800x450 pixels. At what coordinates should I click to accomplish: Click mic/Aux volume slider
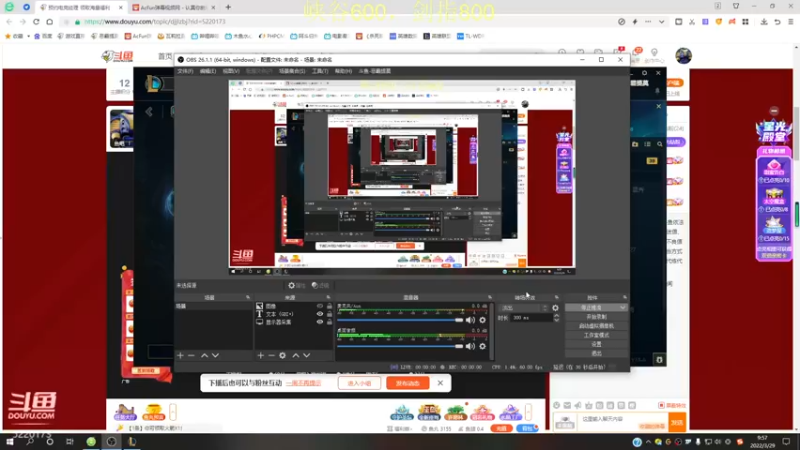click(399, 320)
